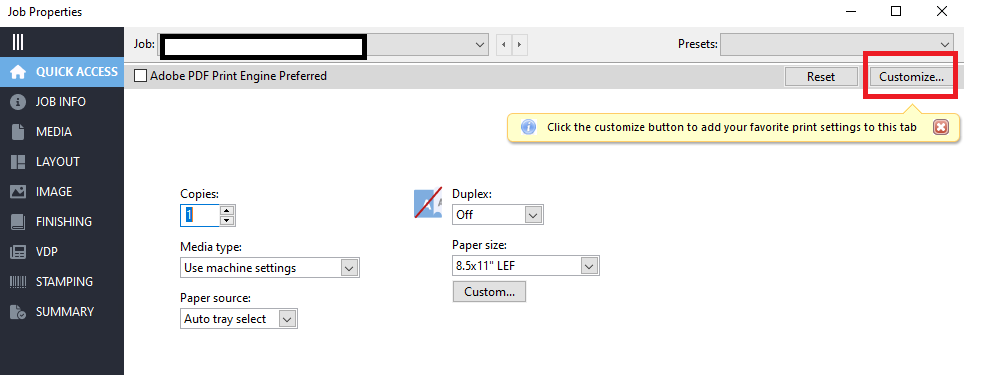Switch to the Media tab

pos(62,132)
